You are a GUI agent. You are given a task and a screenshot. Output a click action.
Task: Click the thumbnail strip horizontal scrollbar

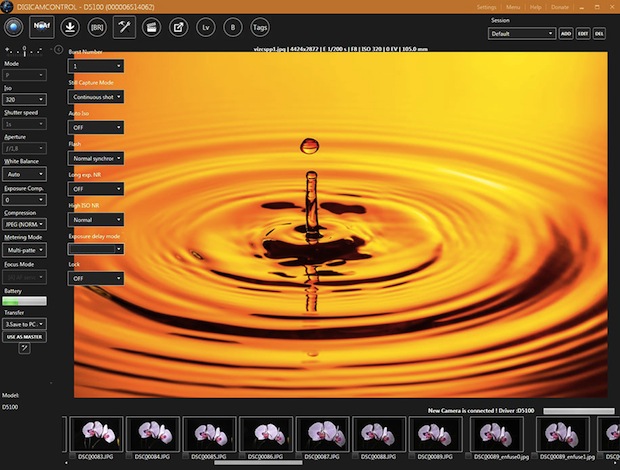click(259, 463)
